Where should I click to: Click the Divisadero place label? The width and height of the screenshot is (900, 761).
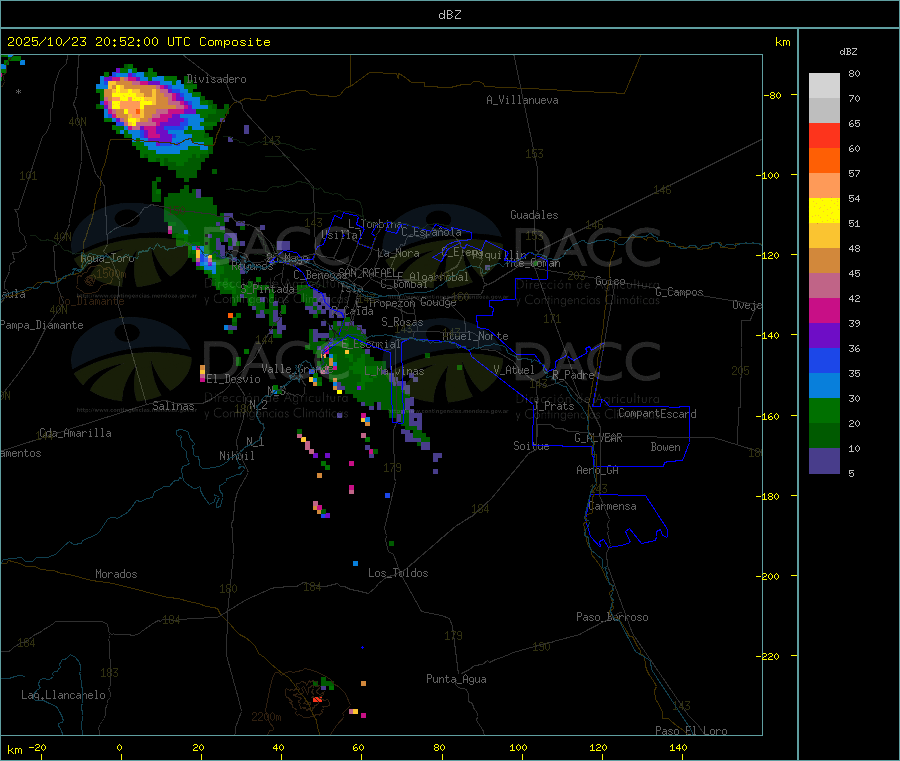coord(216,79)
